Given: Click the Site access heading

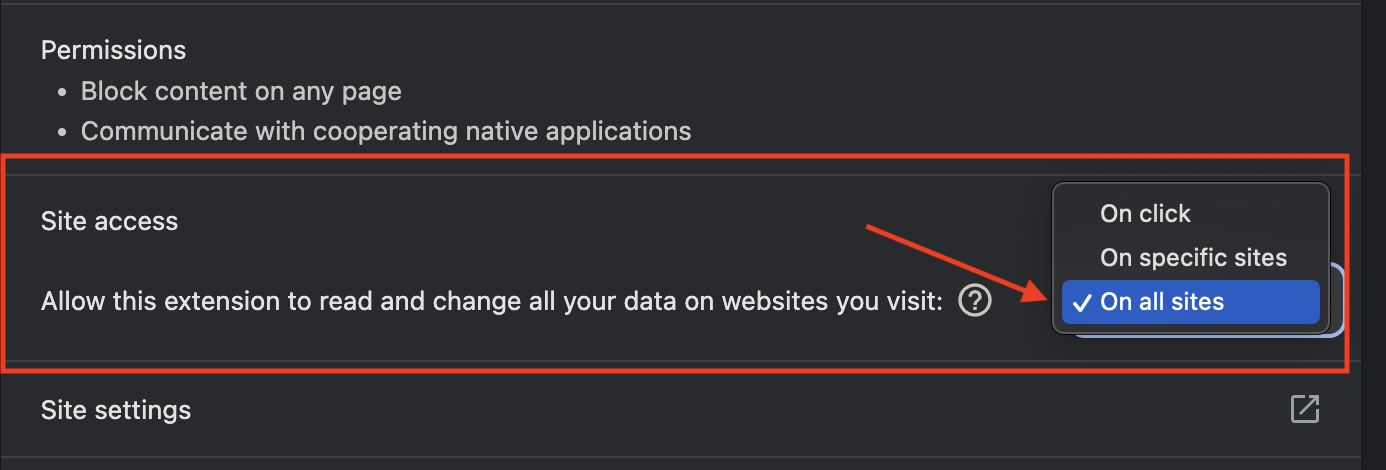Looking at the screenshot, I should 109,221.
